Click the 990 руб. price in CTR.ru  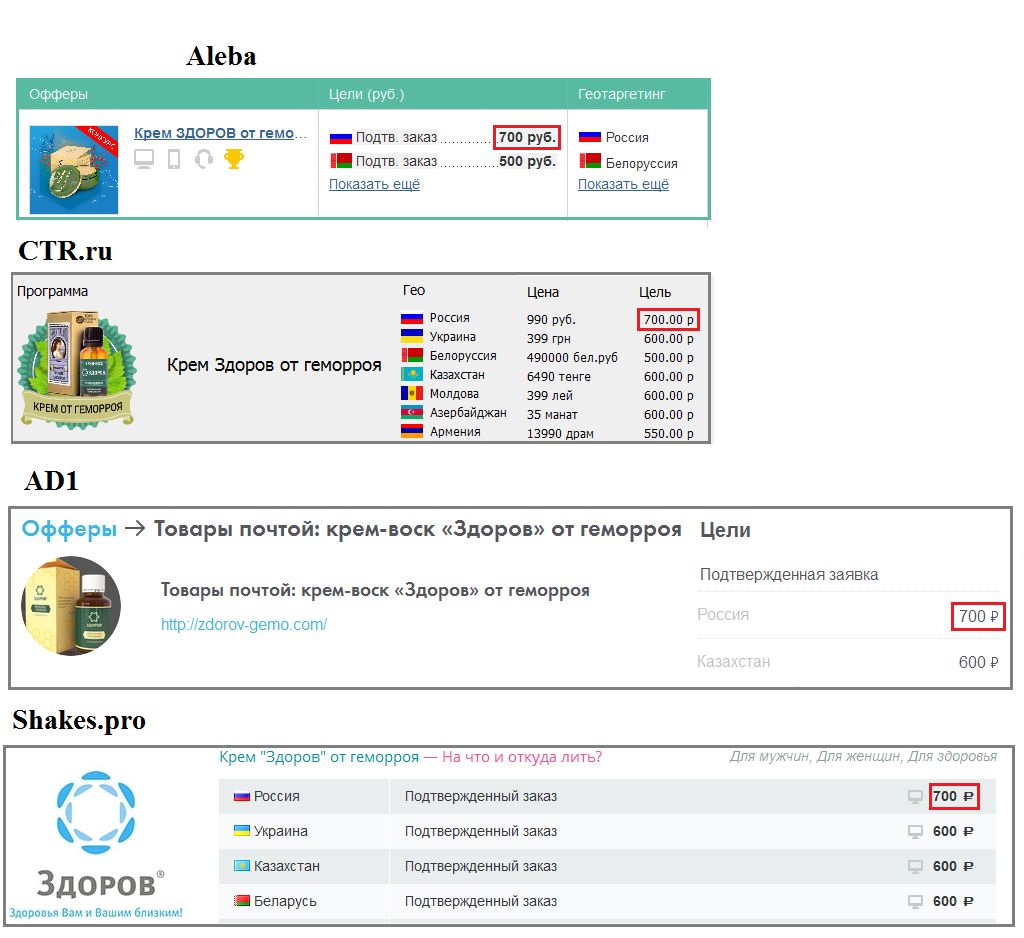click(551, 320)
